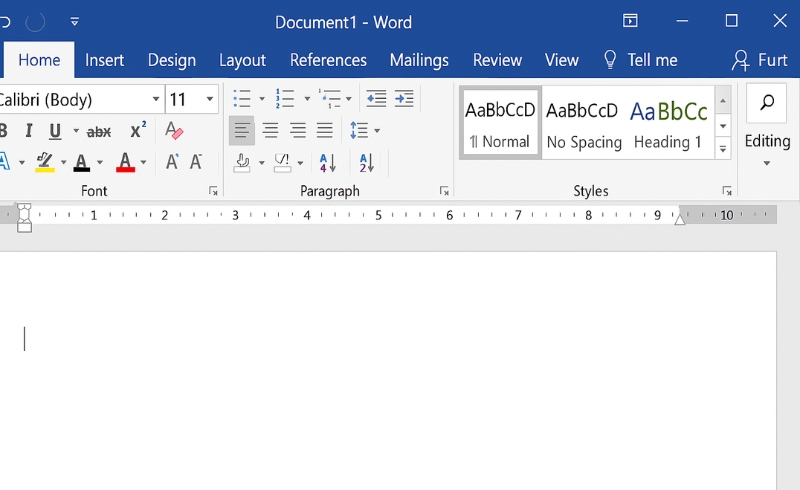Customize Quick Access Toolbar arrow
Screen dimensions: 800x490
pos(74,21)
